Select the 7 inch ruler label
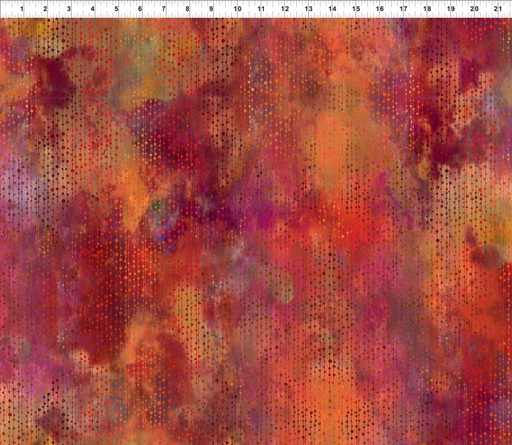Screen dimensions: 512x445 164,9
